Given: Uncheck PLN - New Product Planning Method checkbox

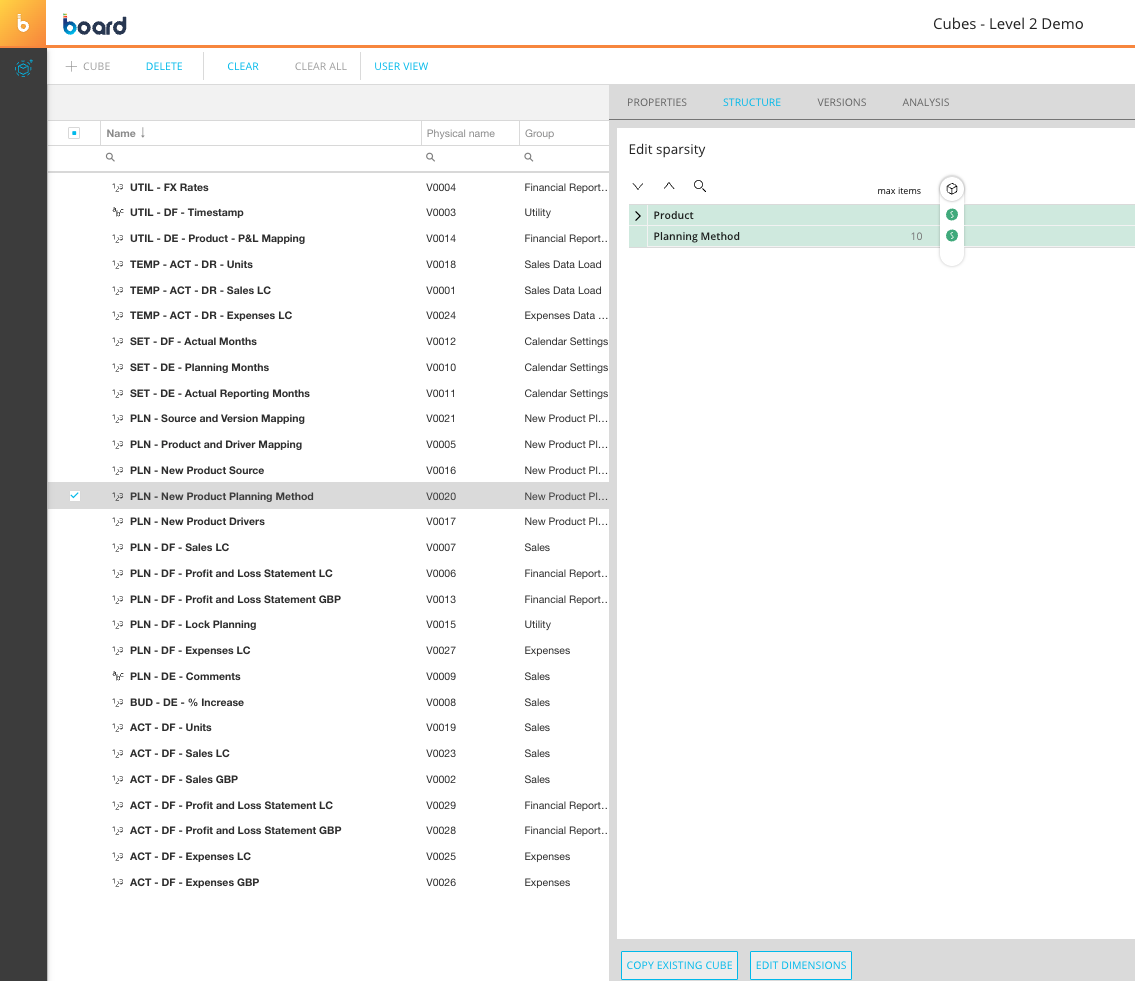Looking at the screenshot, I should (x=75, y=496).
